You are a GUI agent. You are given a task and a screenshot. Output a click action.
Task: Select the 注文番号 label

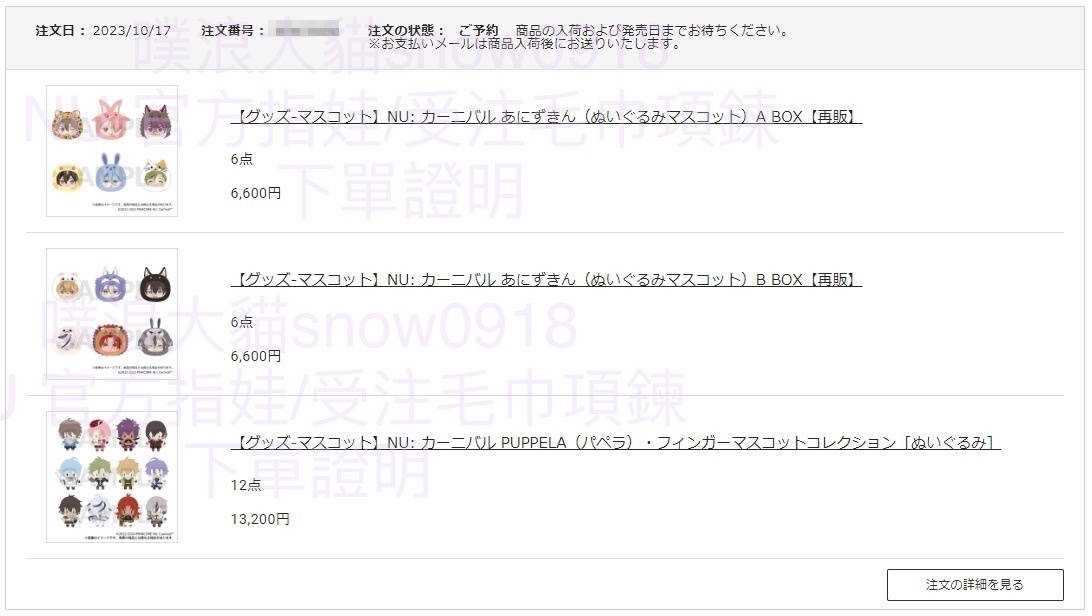click(233, 31)
